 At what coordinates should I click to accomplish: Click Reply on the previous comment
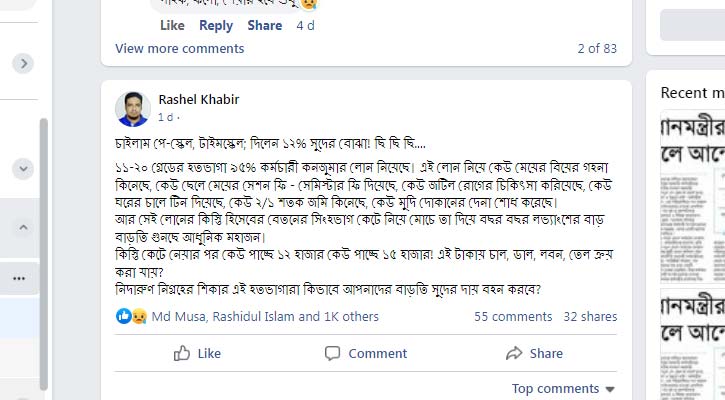pos(216,25)
